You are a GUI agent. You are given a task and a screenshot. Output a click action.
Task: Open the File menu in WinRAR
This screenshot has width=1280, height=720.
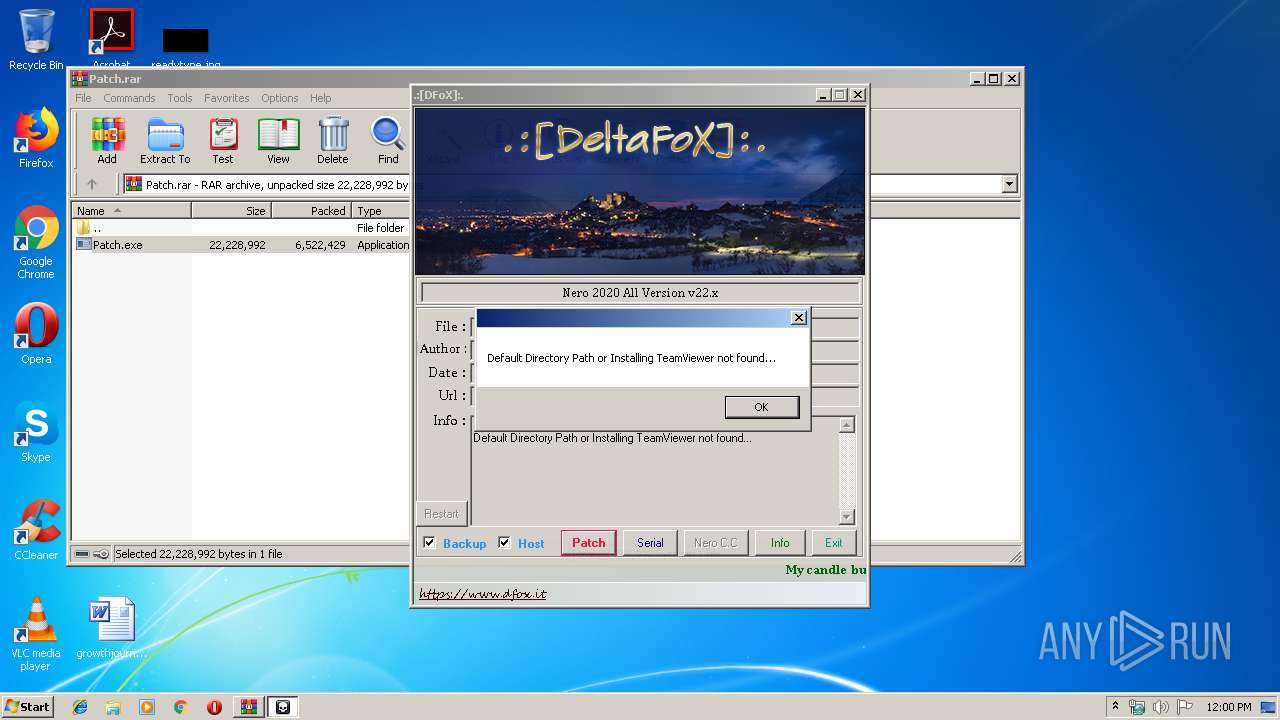coord(83,98)
